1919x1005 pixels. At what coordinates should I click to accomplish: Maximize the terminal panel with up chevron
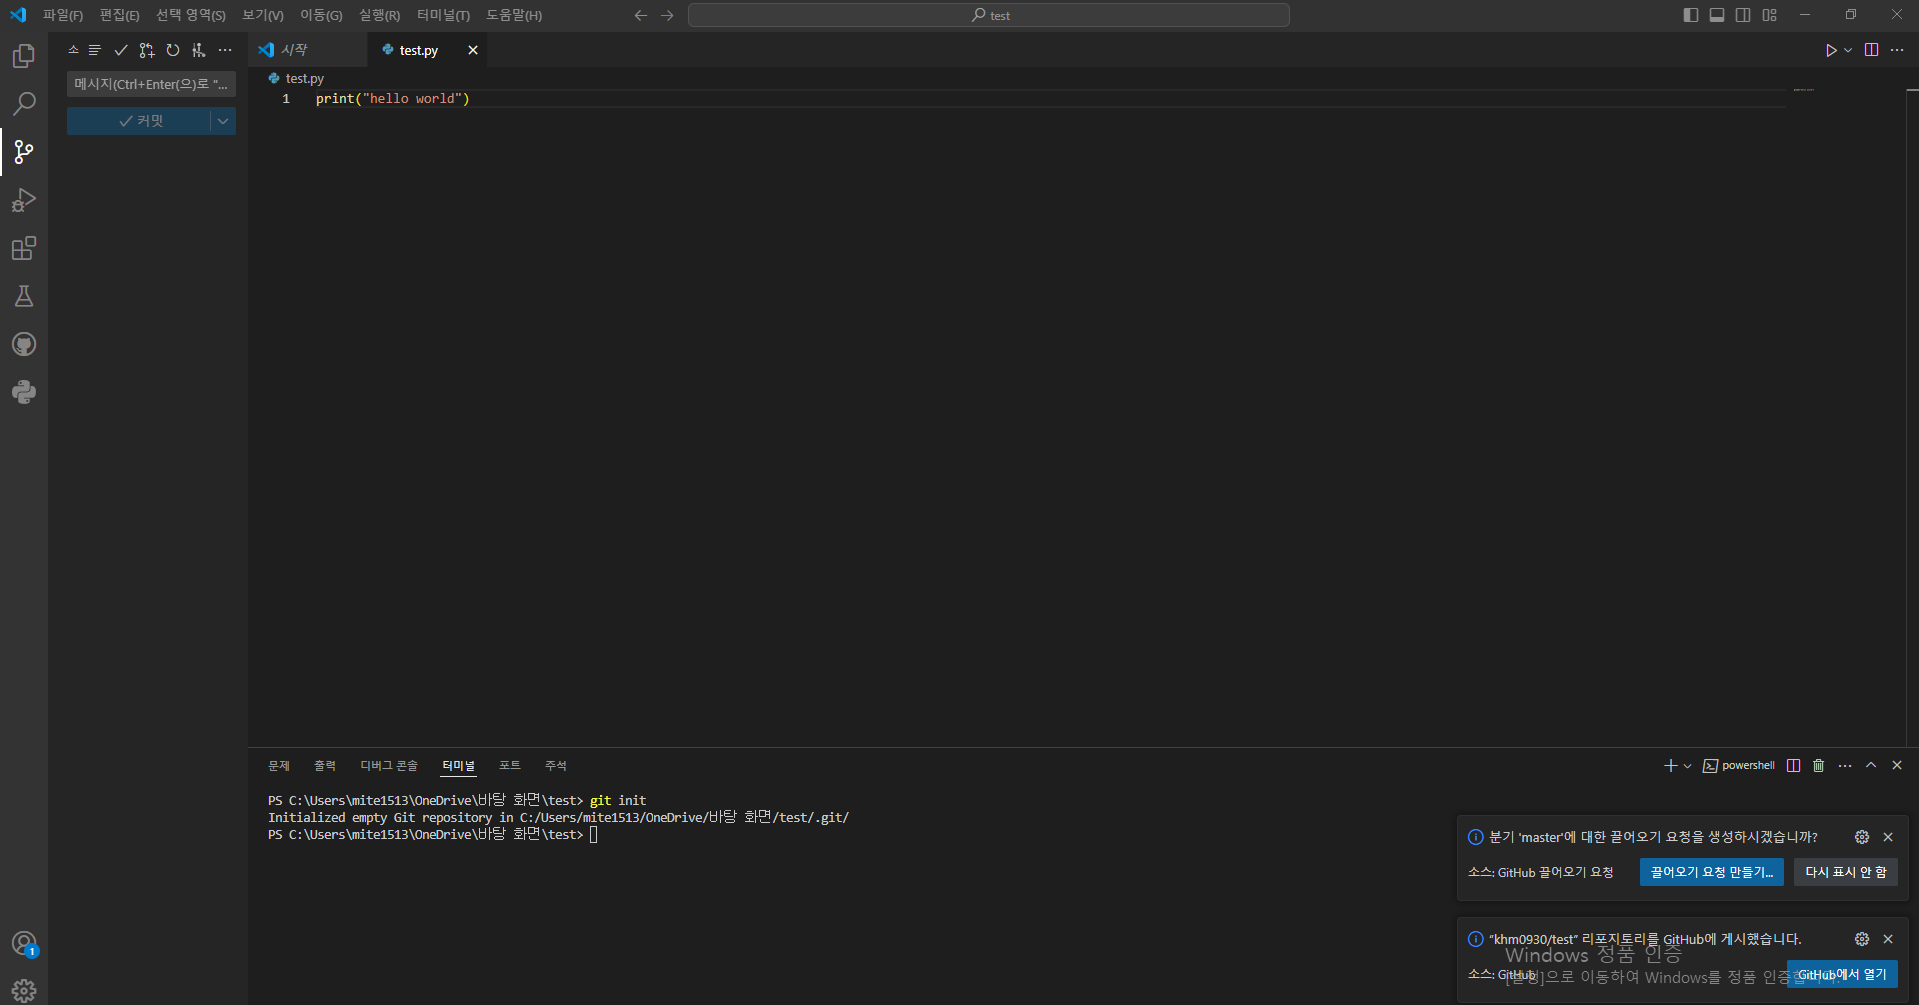click(x=1871, y=766)
